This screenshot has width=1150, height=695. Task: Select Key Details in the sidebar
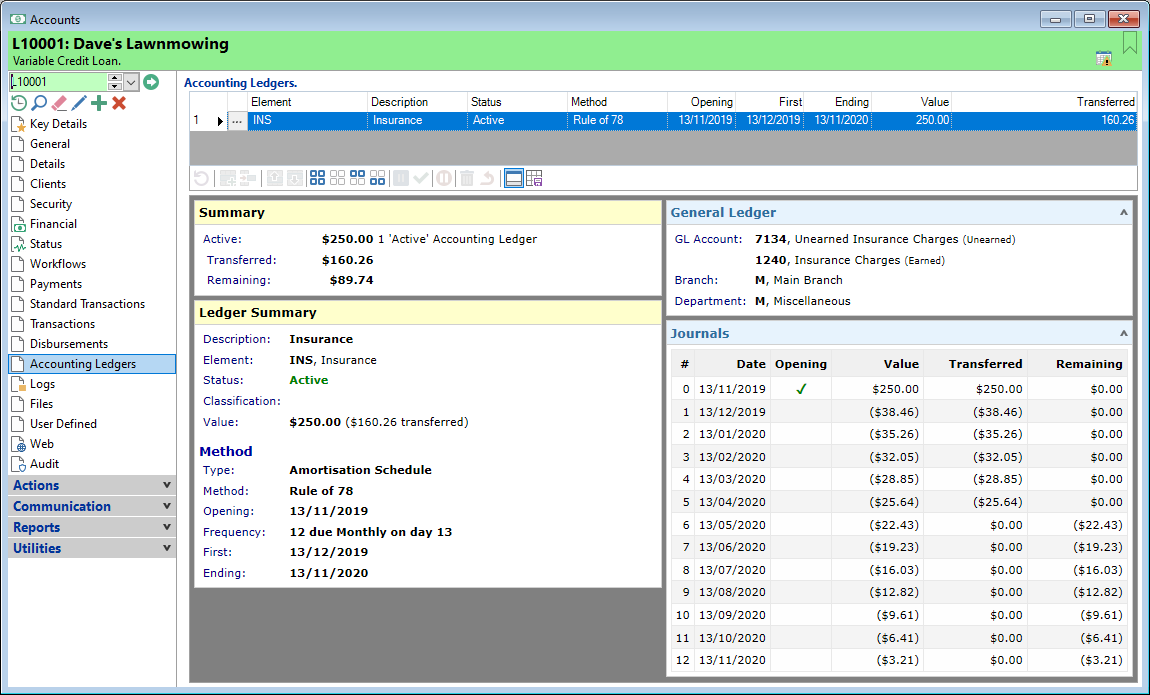pyautogui.click(x=58, y=124)
